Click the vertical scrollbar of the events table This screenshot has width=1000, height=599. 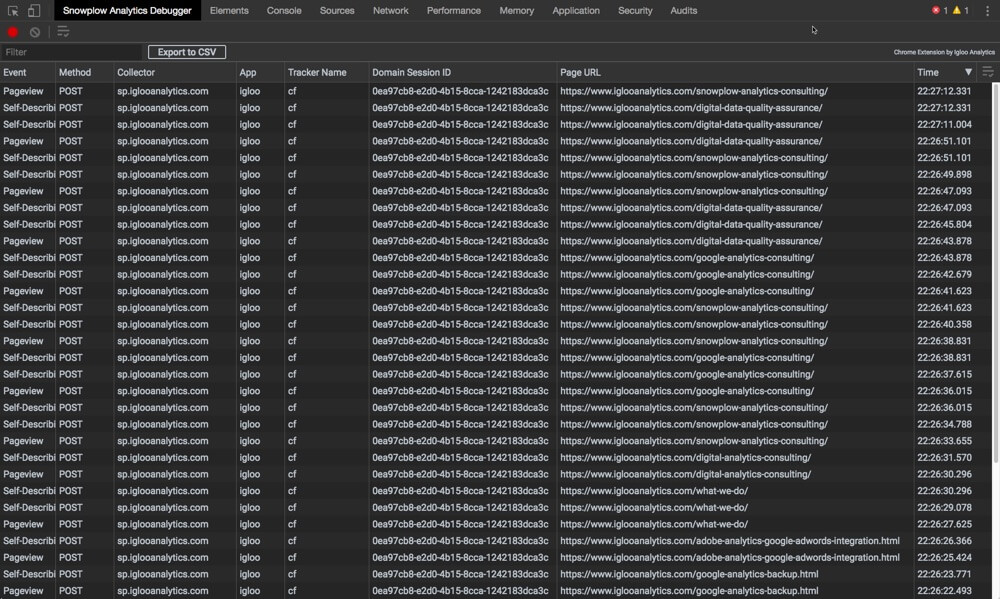tap(996, 274)
